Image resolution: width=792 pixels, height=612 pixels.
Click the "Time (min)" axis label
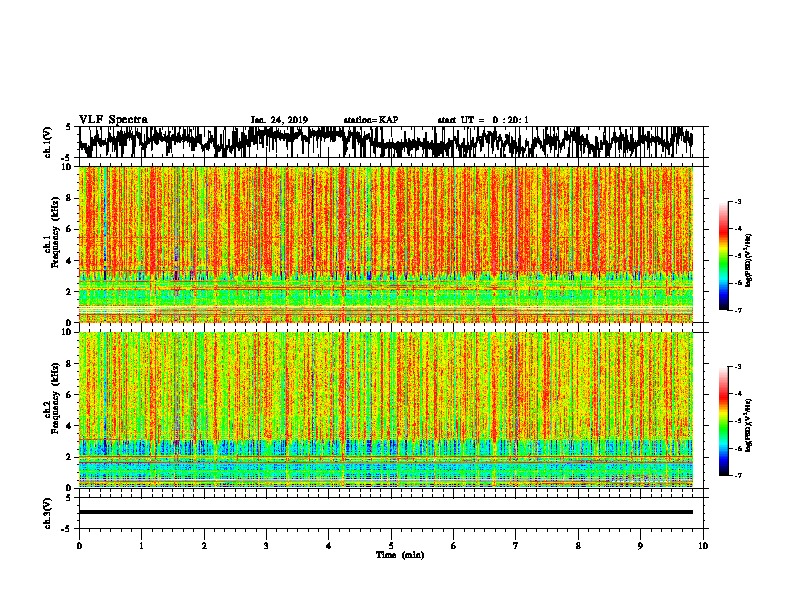coord(400,555)
